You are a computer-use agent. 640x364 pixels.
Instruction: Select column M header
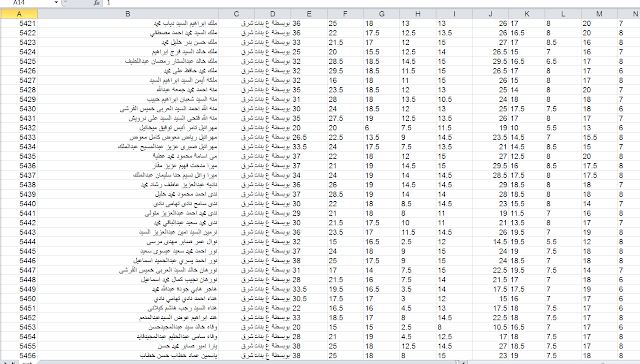click(600, 14)
